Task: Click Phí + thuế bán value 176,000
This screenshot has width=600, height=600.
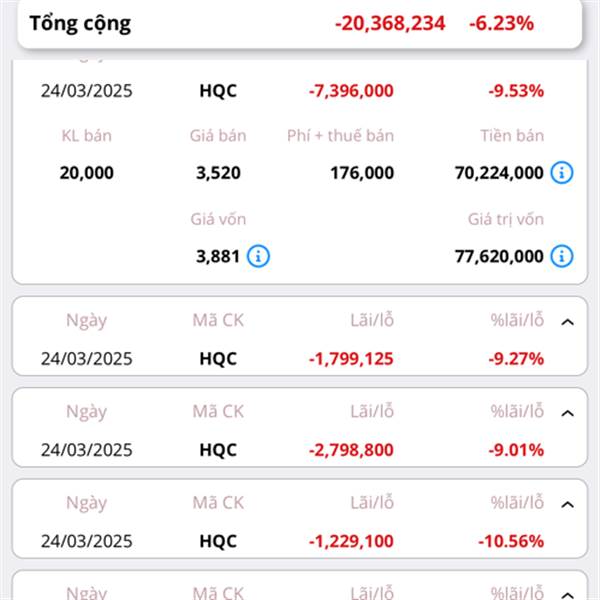Action: 362,173
